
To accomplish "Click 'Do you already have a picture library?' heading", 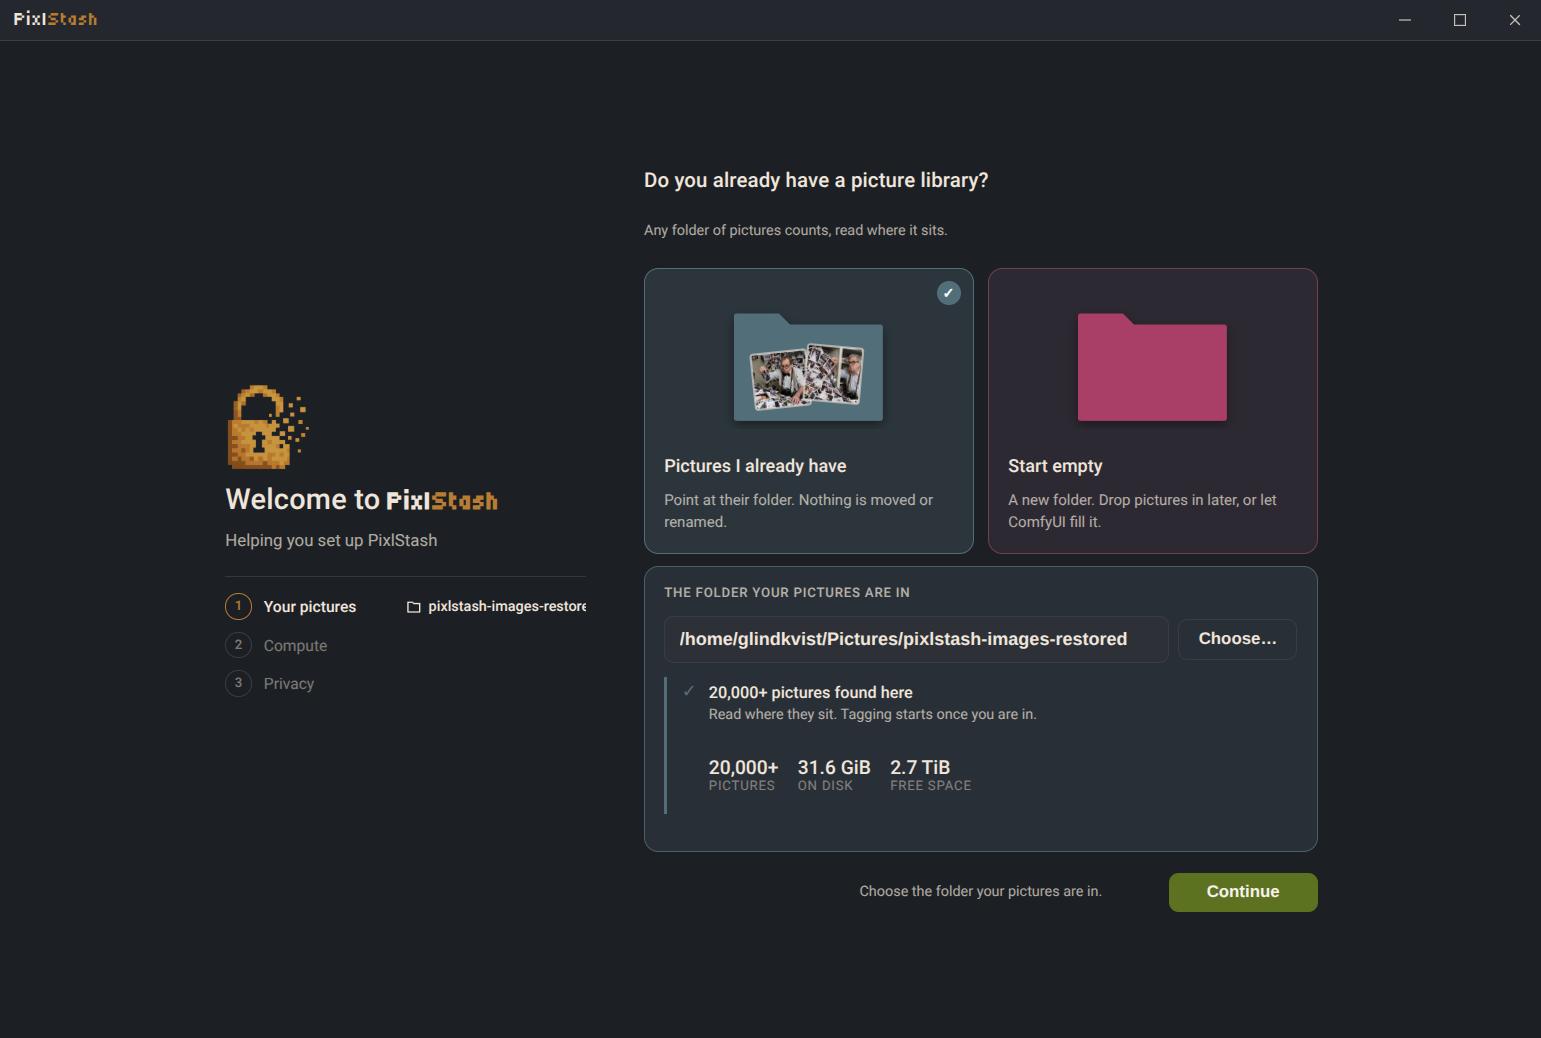I will pos(816,181).
